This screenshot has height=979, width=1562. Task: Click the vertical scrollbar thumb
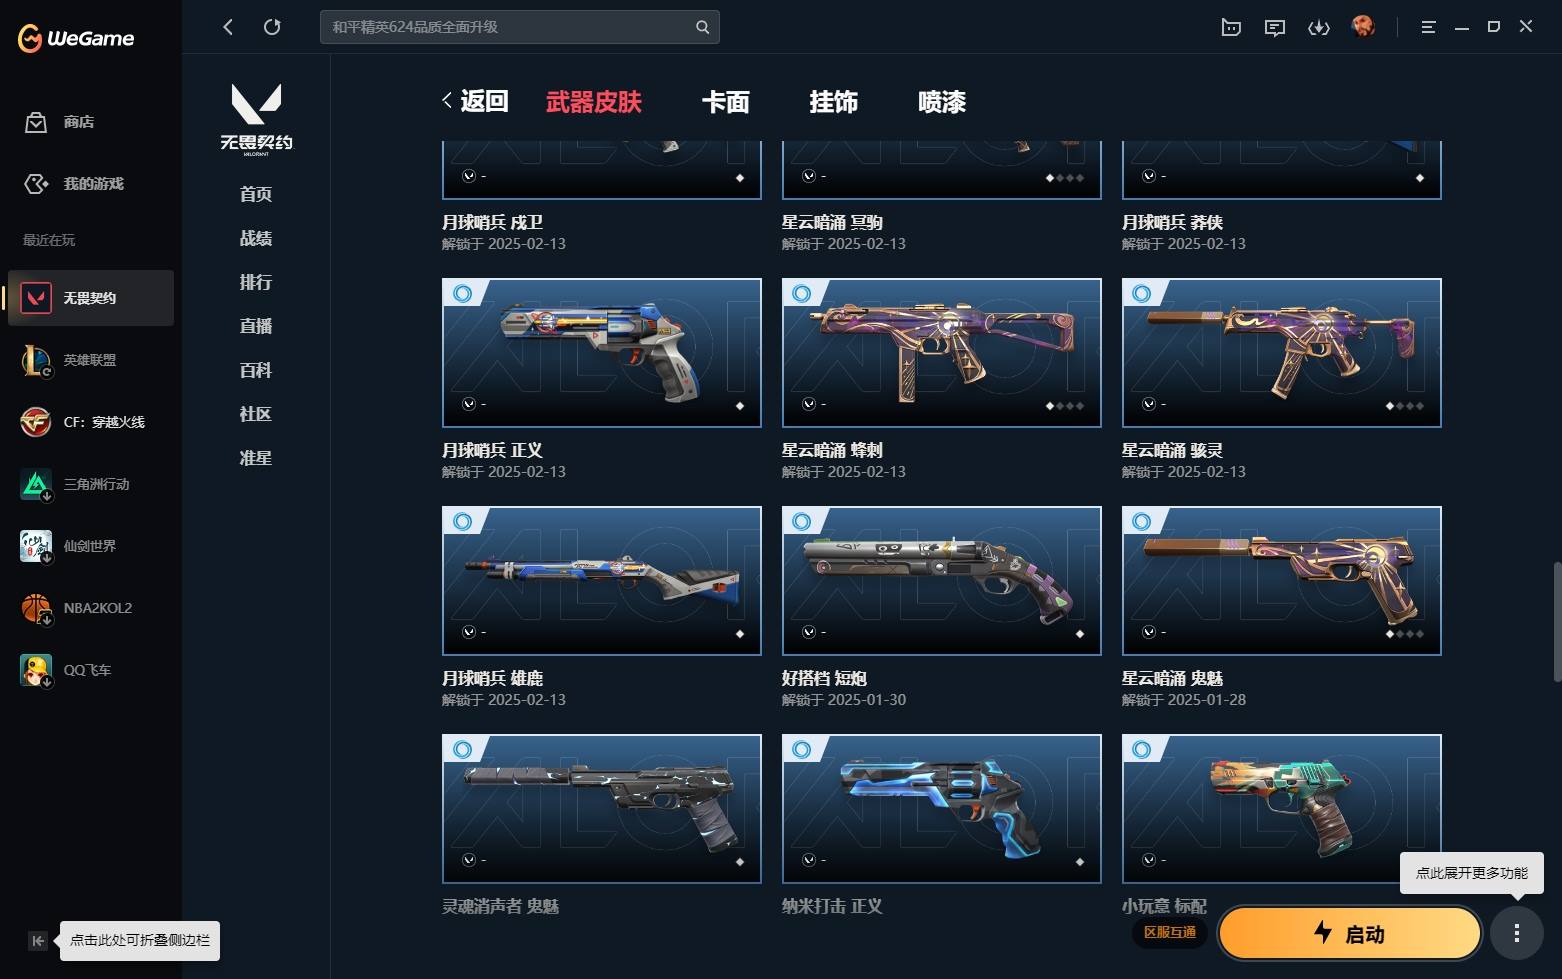(x=1556, y=622)
